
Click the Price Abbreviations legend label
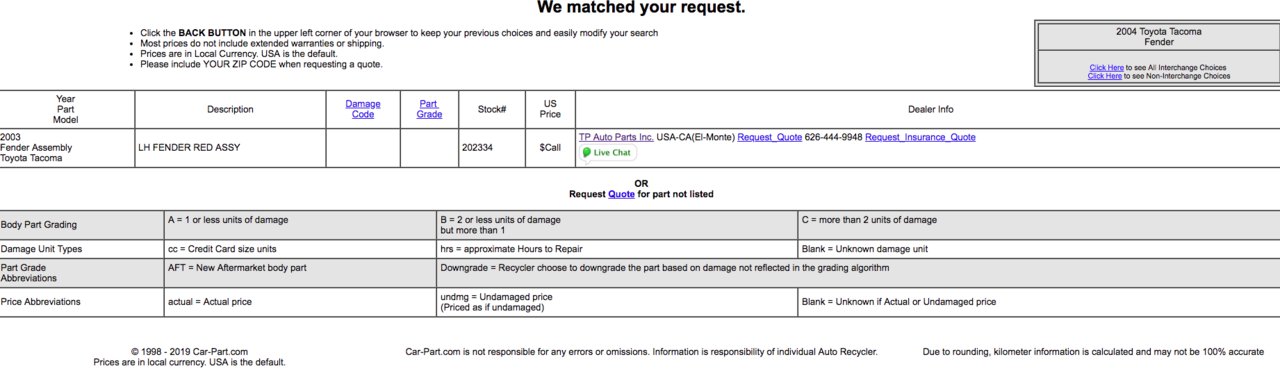[x=41, y=301]
